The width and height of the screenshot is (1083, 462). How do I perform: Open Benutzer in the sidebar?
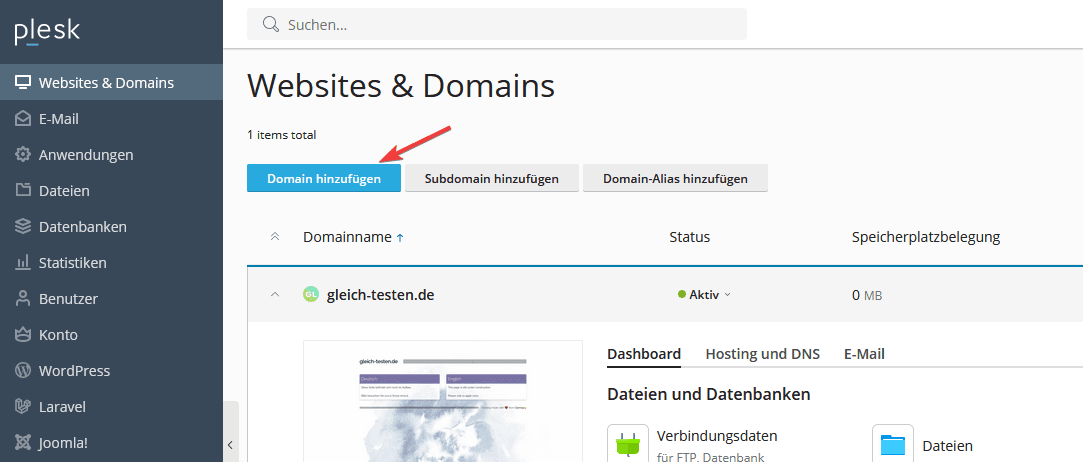click(x=111, y=298)
